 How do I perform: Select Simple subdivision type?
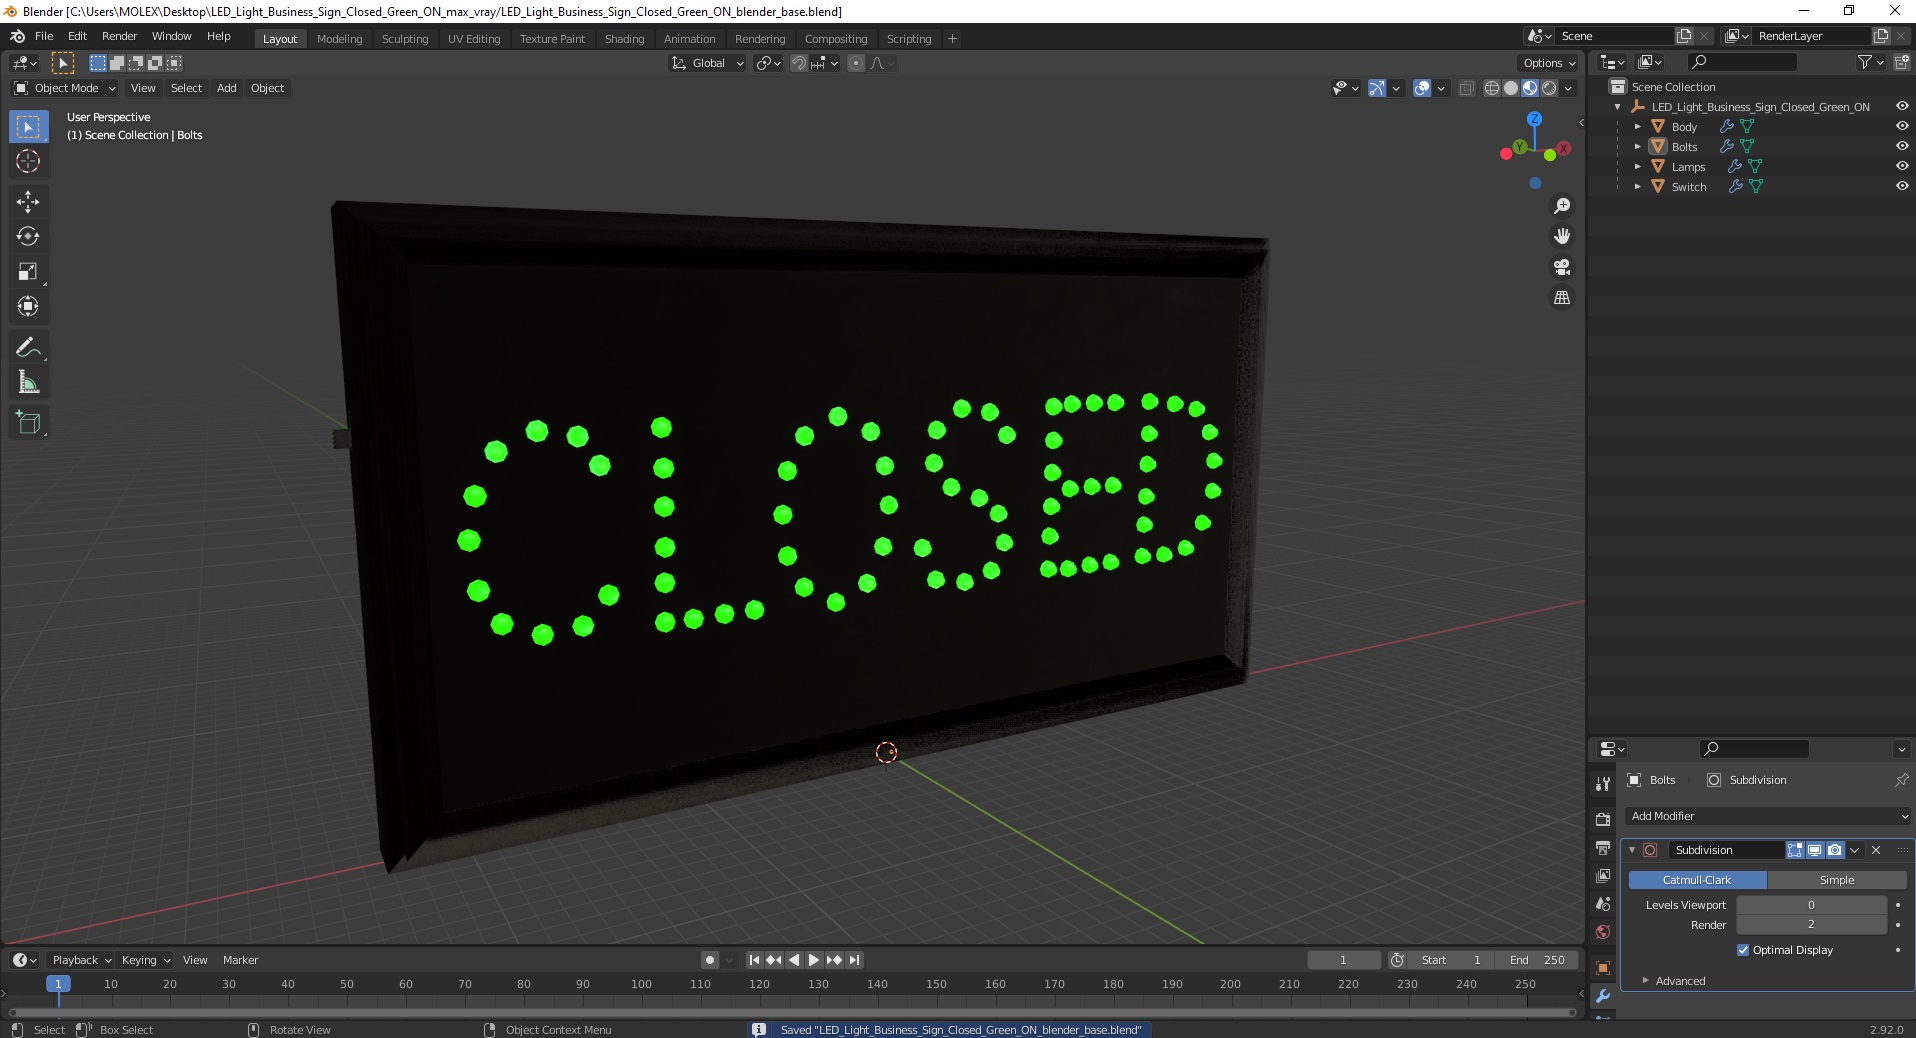tap(1837, 880)
